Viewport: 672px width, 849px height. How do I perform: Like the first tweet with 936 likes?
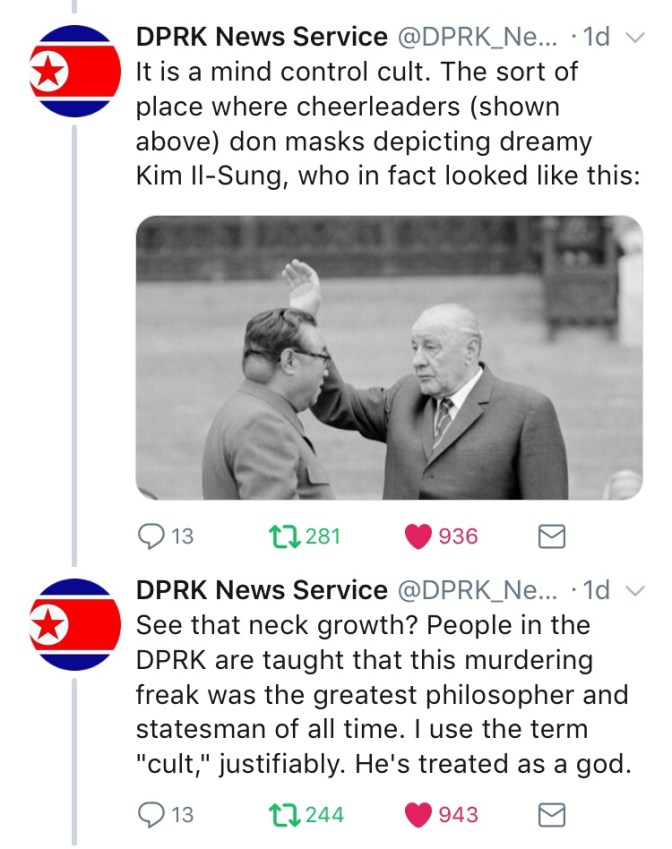[x=418, y=537]
